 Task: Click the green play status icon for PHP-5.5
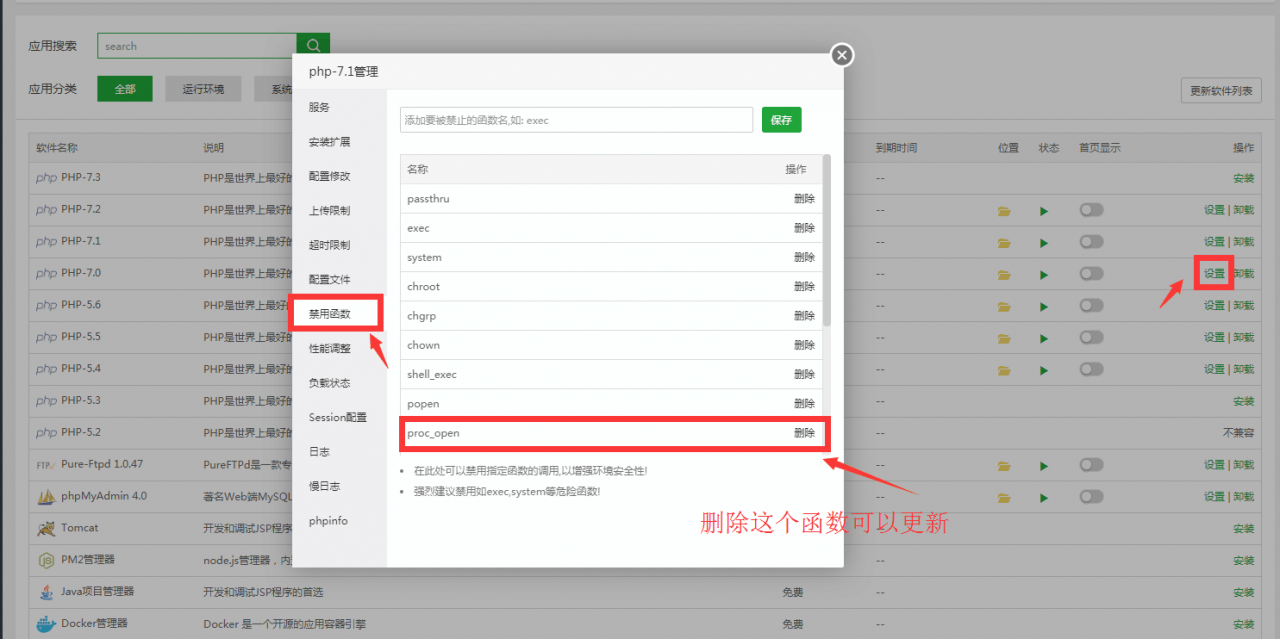1044,338
